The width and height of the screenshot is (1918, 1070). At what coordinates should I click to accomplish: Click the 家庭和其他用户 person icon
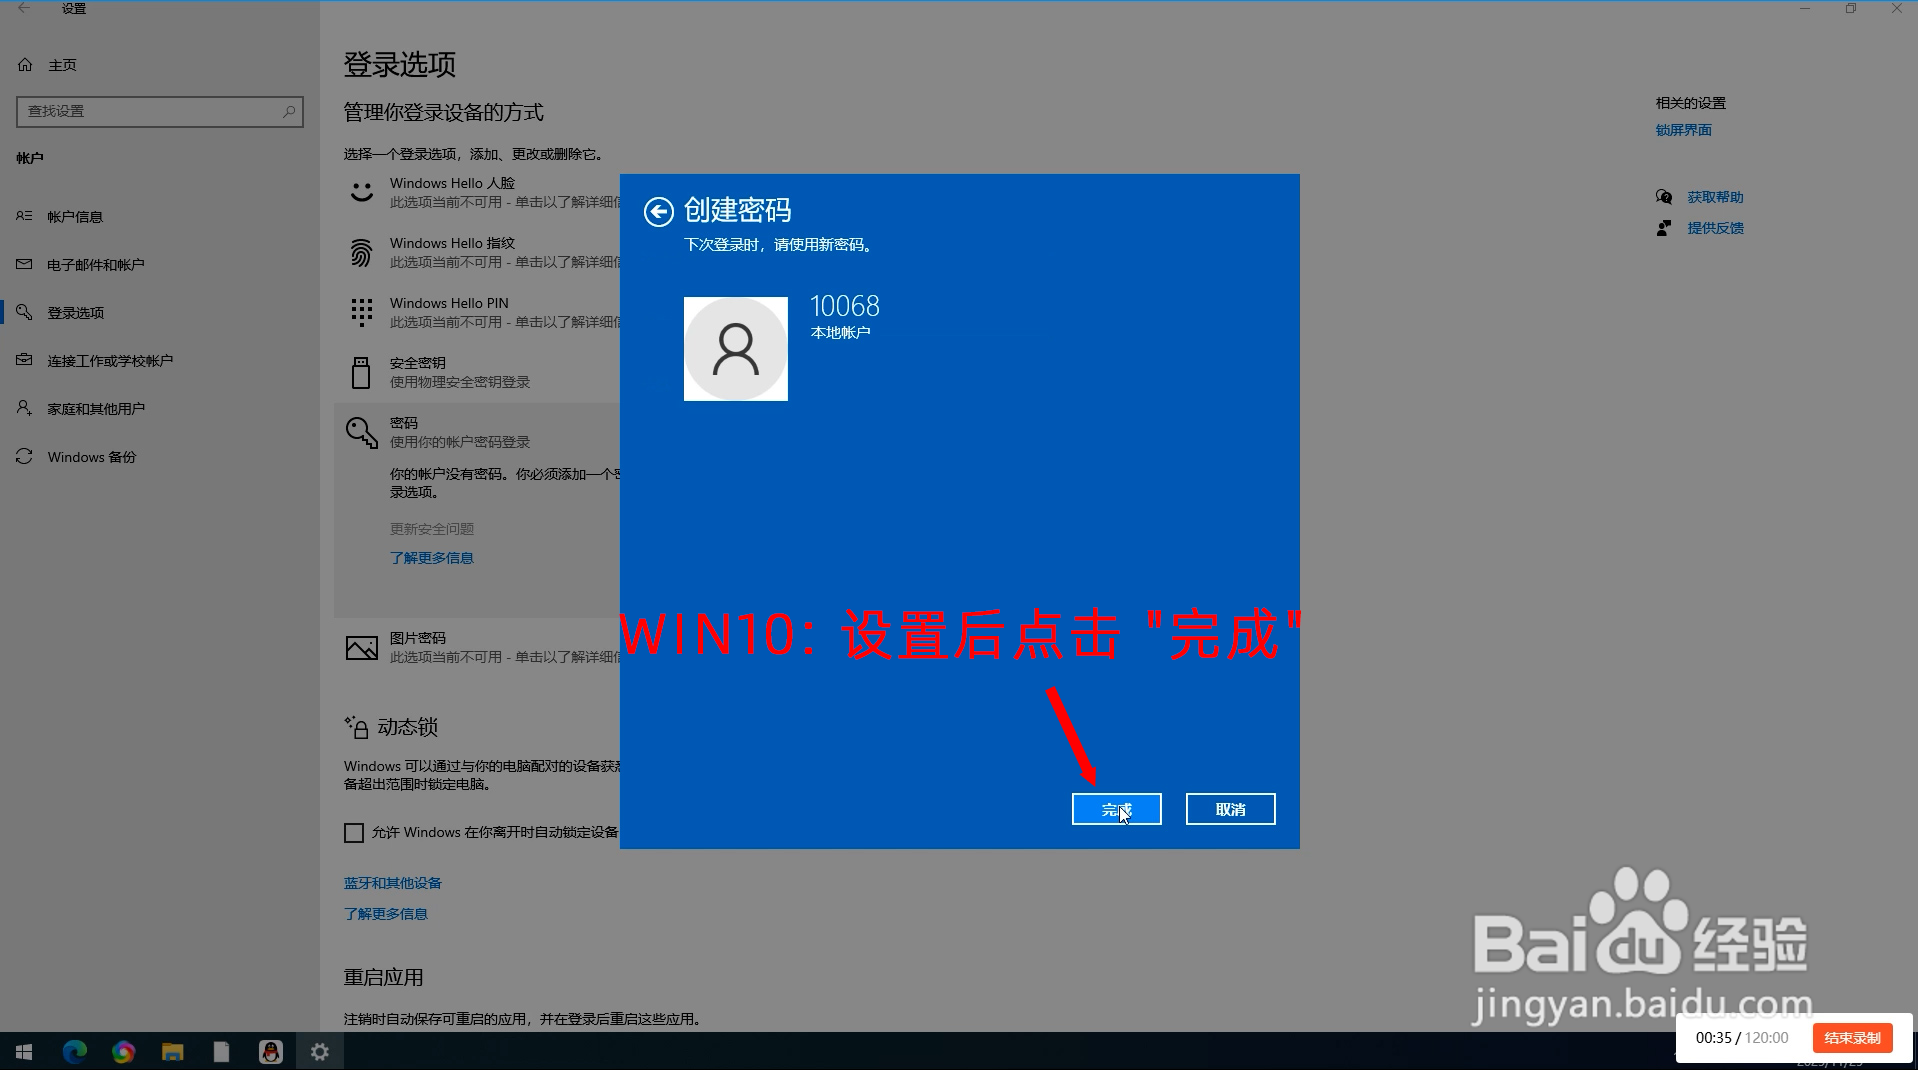click(x=24, y=408)
